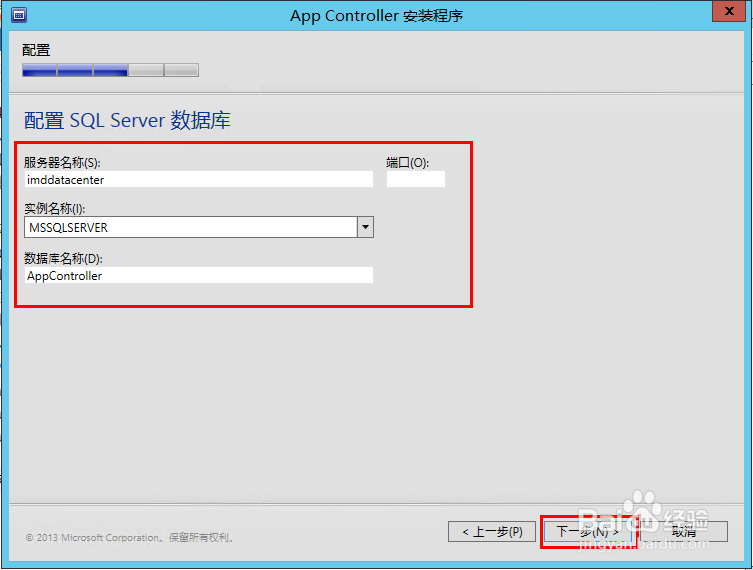This screenshot has height=570, width=753.
Task: Click the 配置 step label
Action: click(36, 50)
